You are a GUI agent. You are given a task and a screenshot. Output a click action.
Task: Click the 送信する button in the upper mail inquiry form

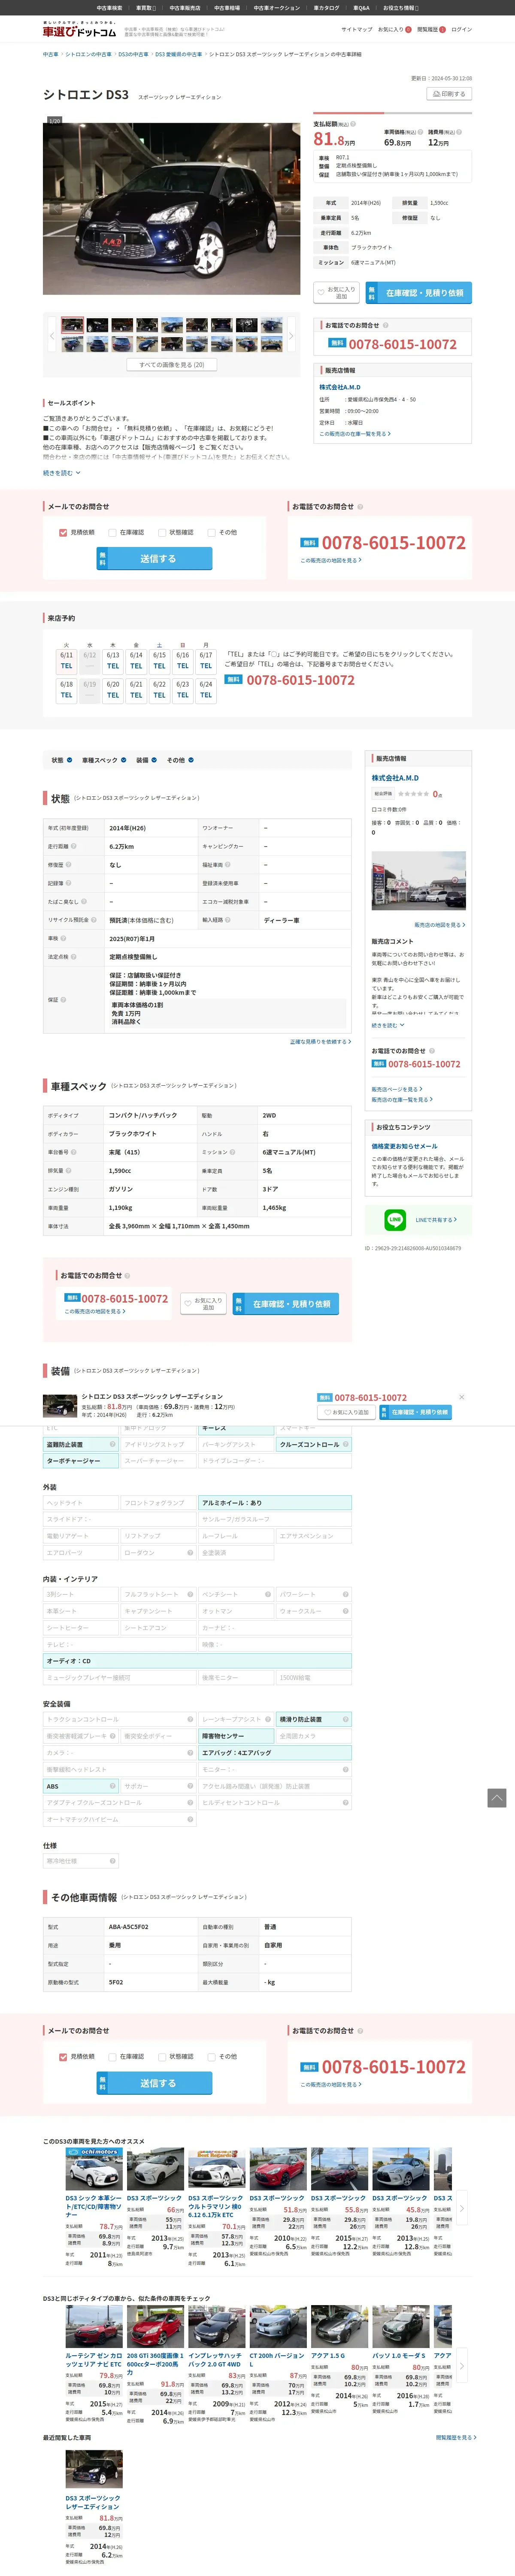click(154, 558)
